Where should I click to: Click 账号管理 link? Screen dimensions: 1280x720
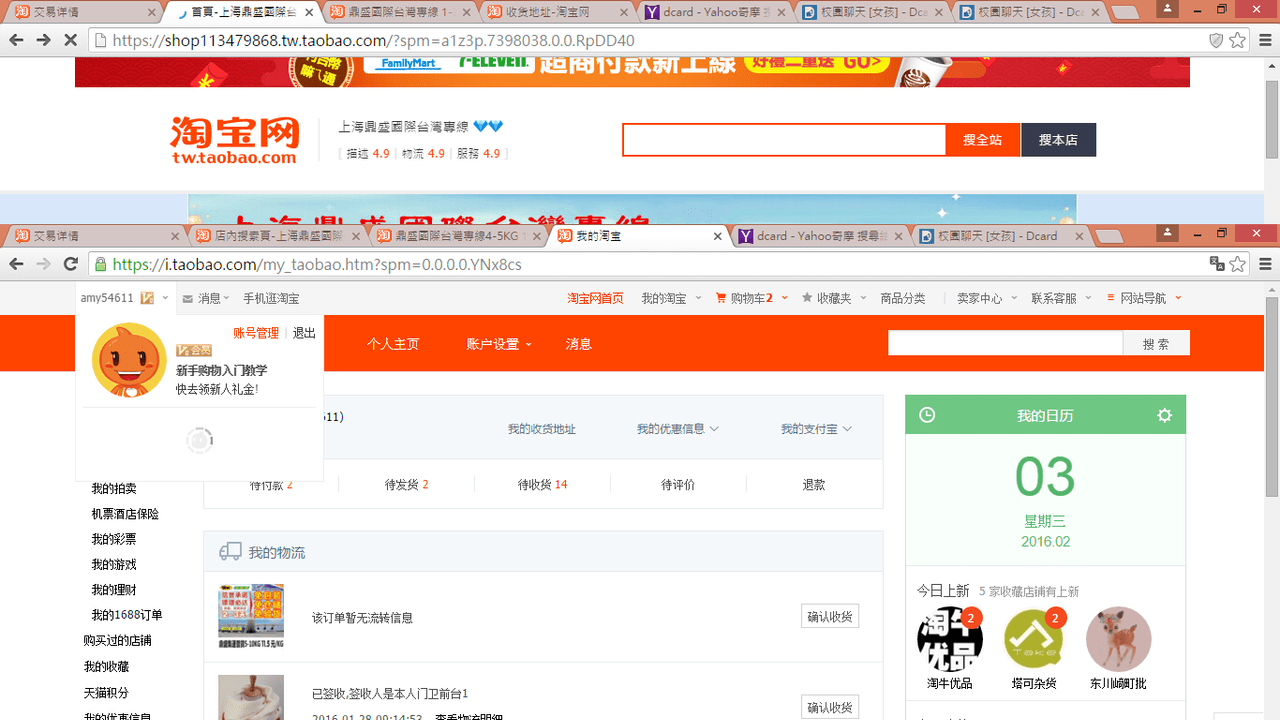256,333
